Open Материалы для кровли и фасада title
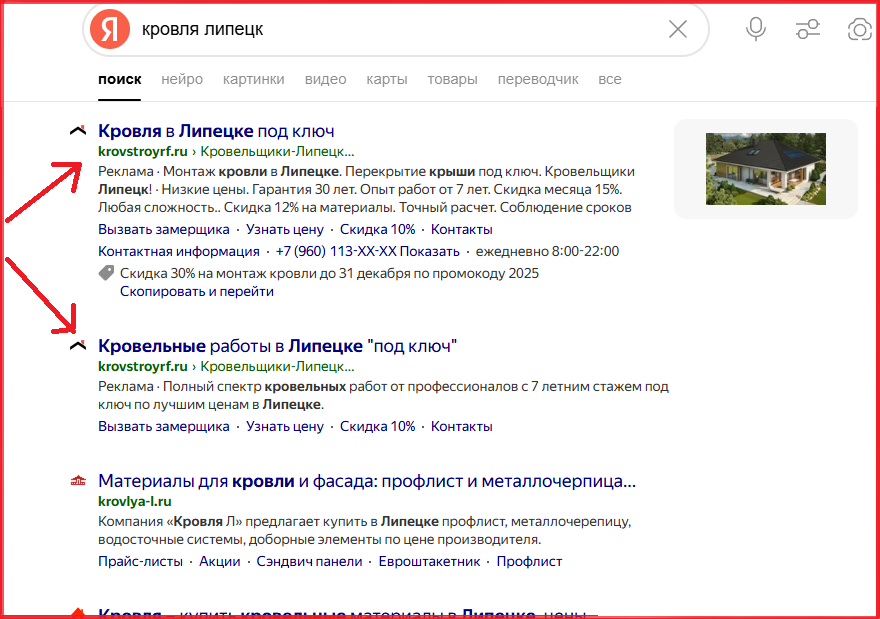This screenshot has width=880, height=619. pyautogui.click(x=367, y=481)
